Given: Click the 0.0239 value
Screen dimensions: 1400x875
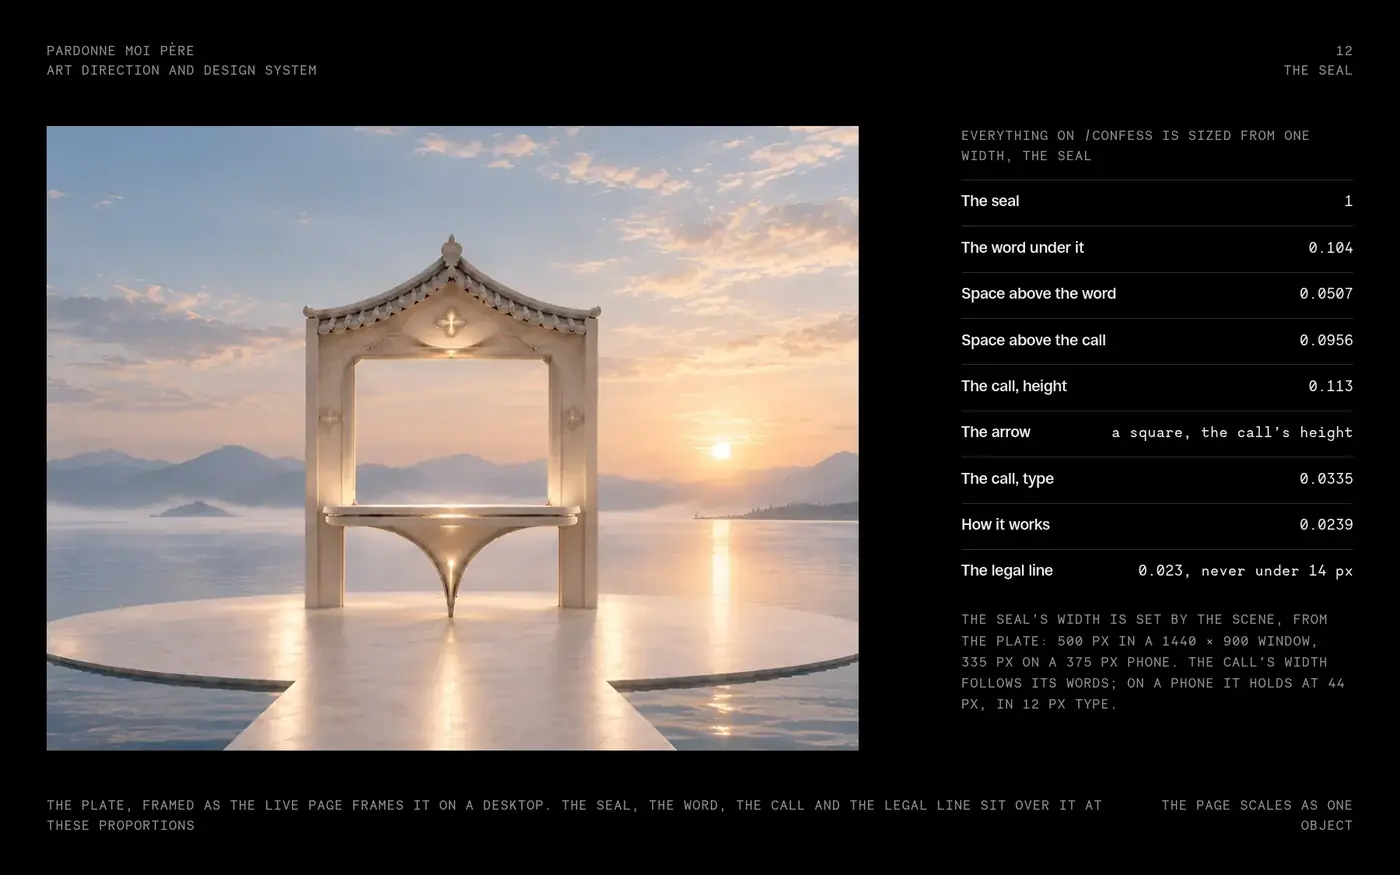Looking at the screenshot, I should coord(1326,525).
